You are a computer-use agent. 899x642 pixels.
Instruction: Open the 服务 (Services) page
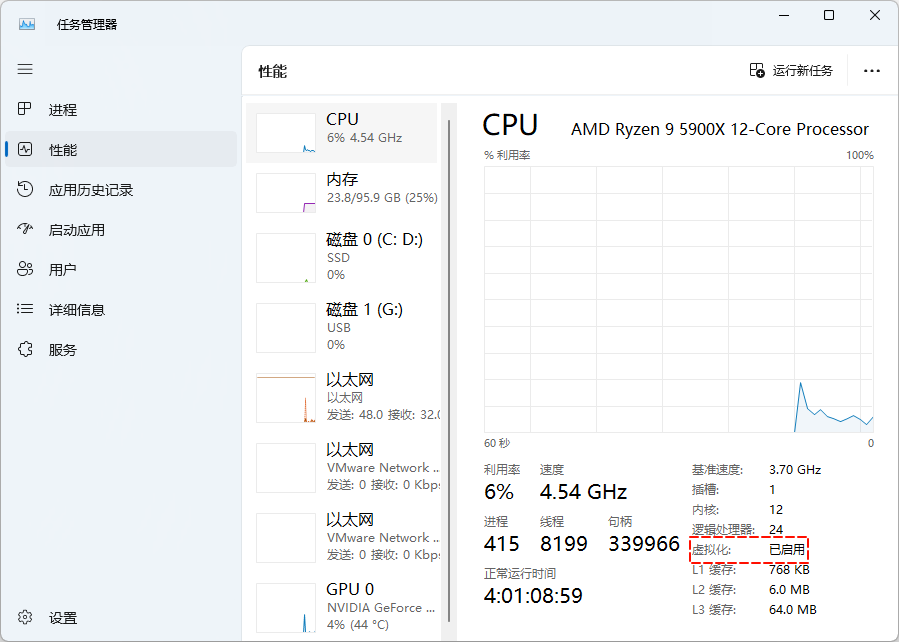(x=62, y=350)
